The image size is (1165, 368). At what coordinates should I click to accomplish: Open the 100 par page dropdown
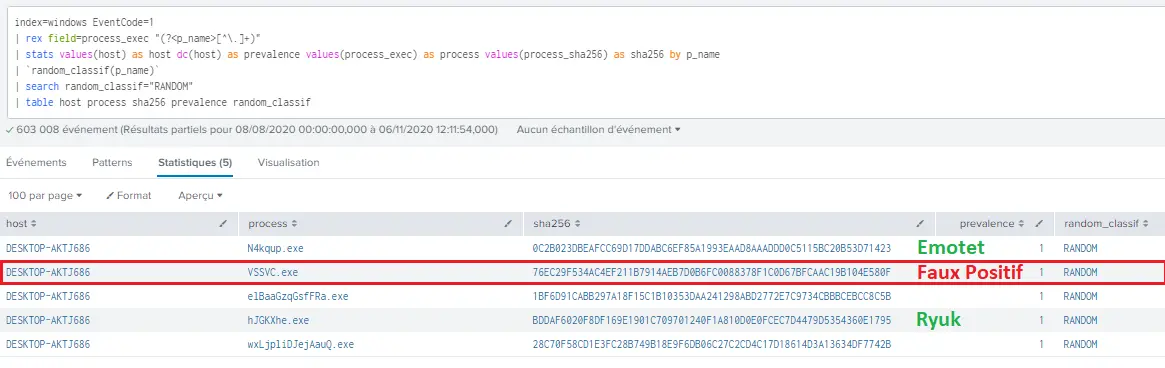pos(45,196)
